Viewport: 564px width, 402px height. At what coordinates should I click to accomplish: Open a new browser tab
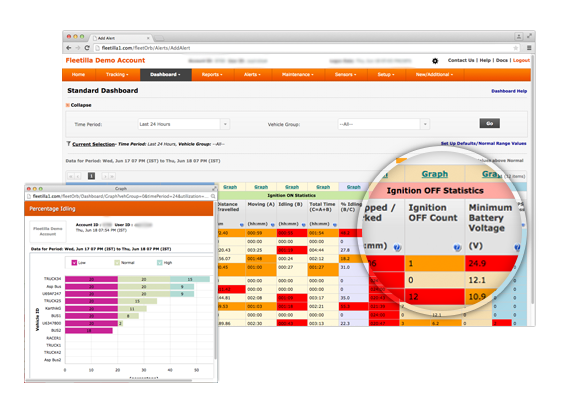(159, 38)
